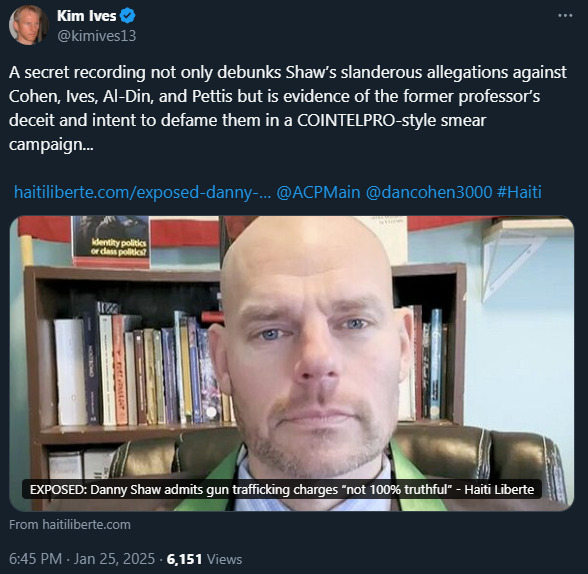The width and height of the screenshot is (588, 574).
Task: Visit the @dancohen3000 mention
Action: pos(429,192)
